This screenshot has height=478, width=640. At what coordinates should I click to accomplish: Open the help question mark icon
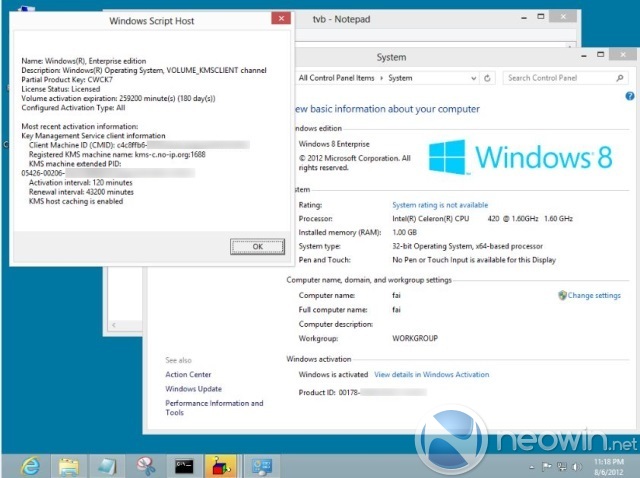(630, 96)
